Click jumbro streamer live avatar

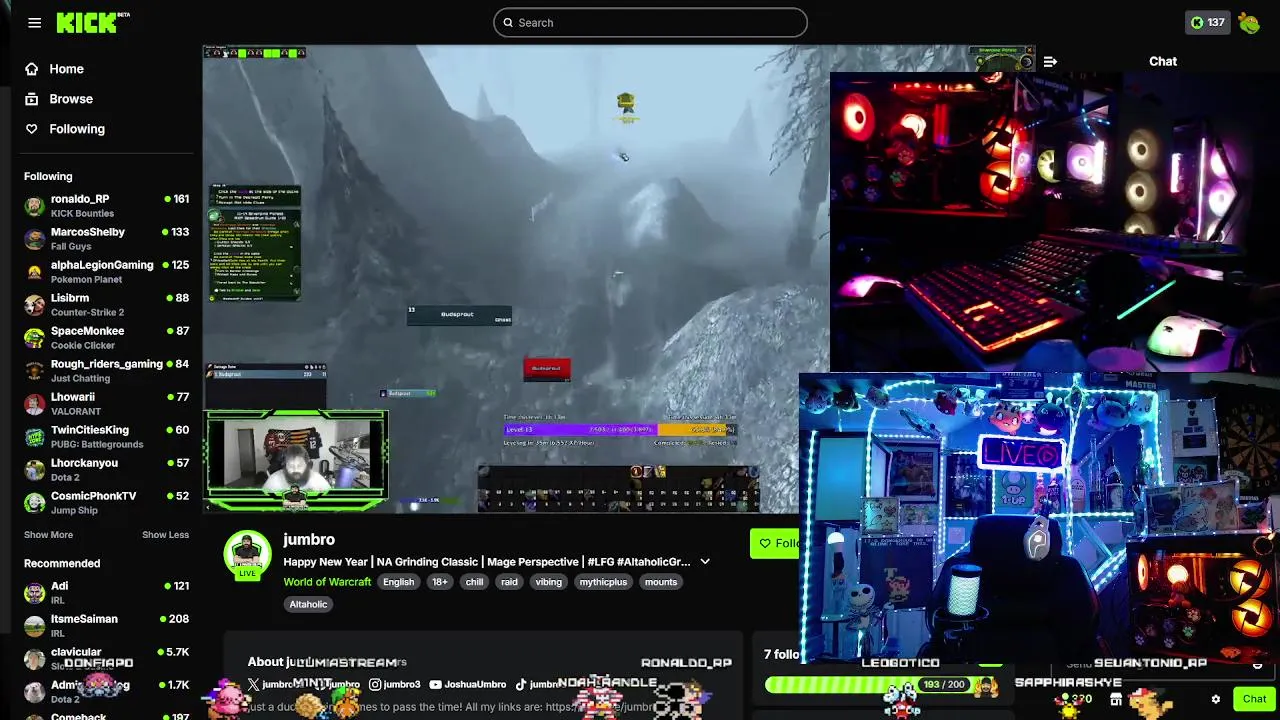[247, 554]
